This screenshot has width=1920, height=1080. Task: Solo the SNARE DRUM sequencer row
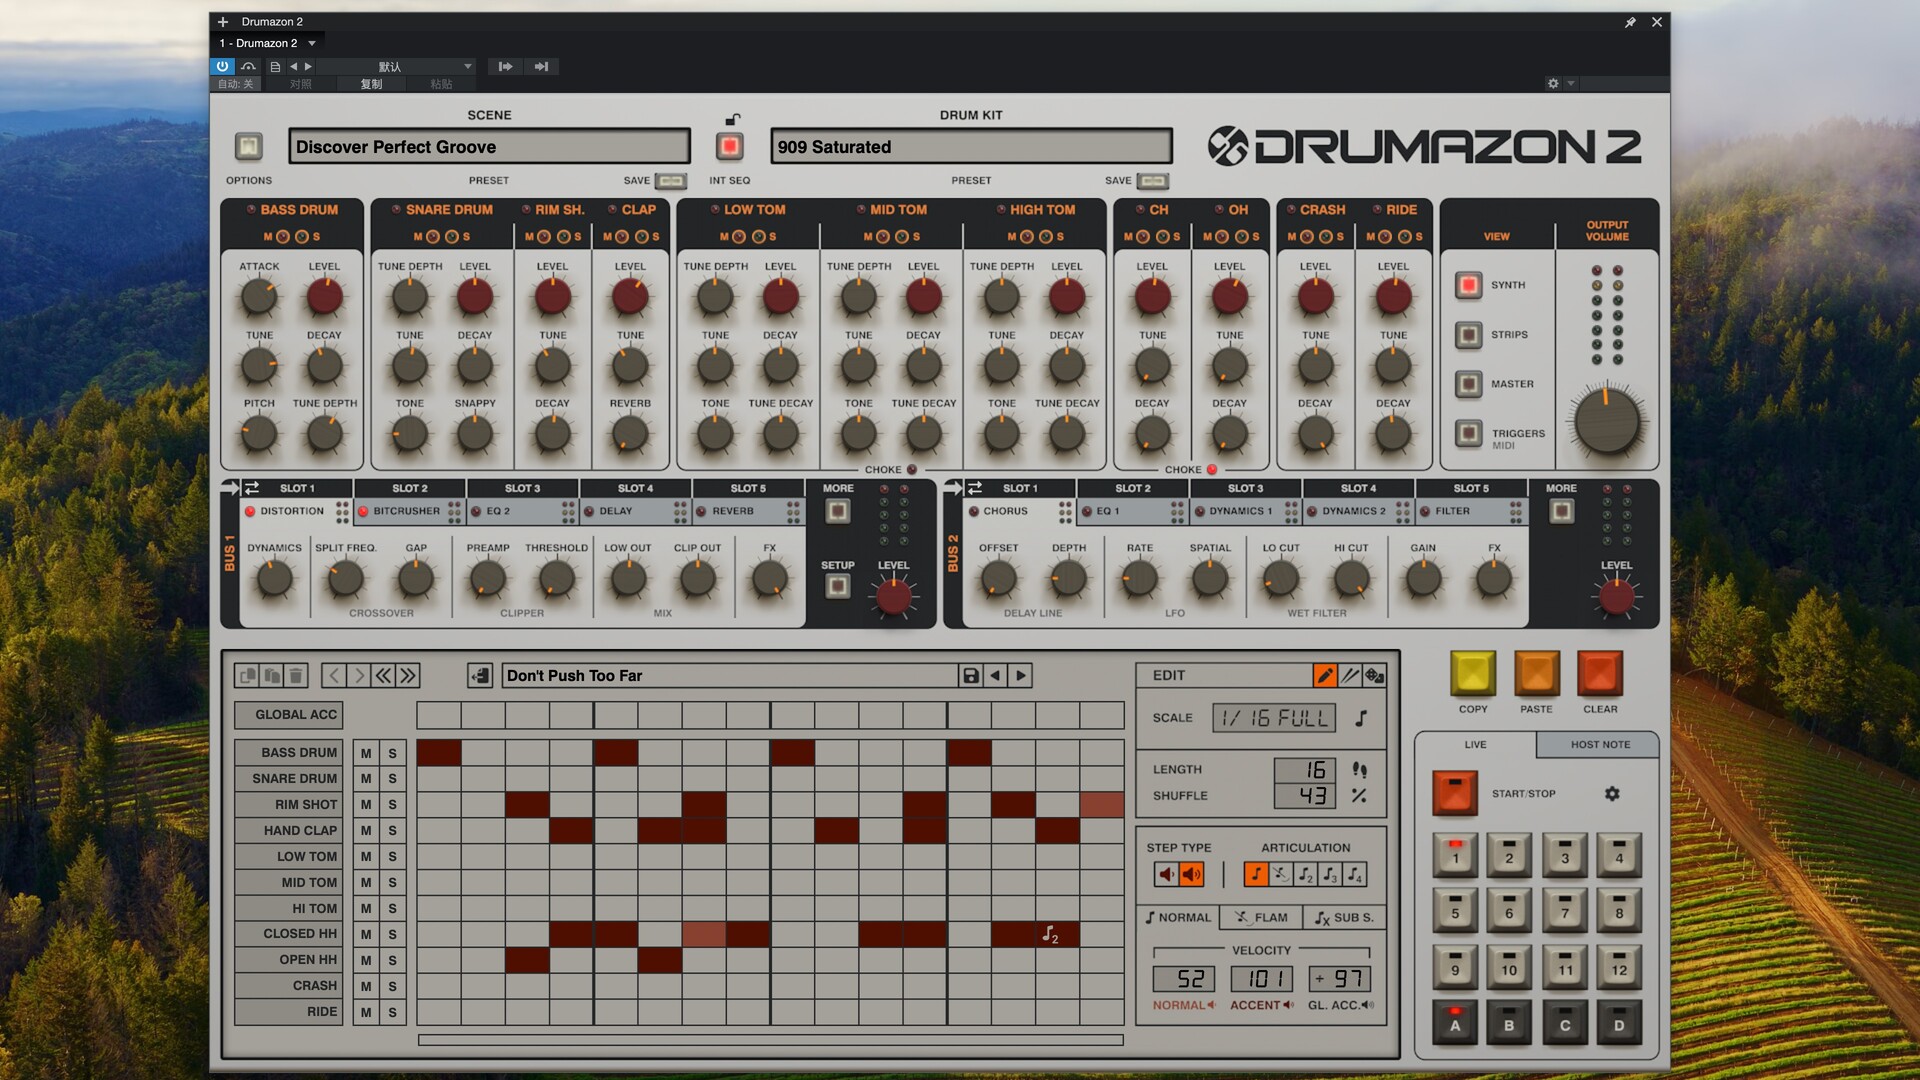tap(392, 779)
